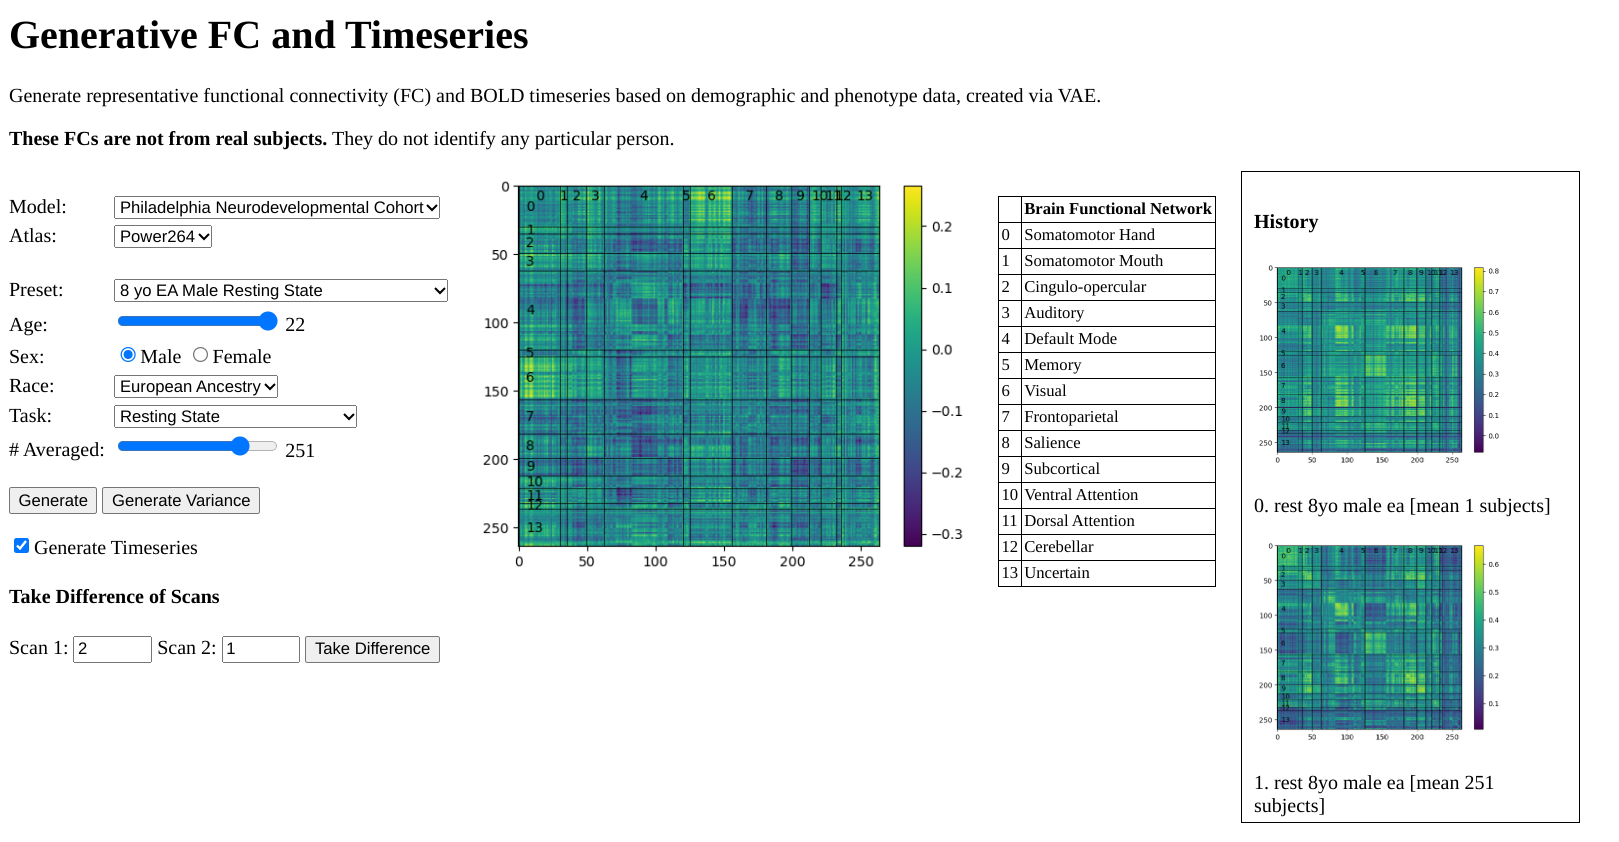
Task: Open the Model dropdown
Action: (277, 207)
